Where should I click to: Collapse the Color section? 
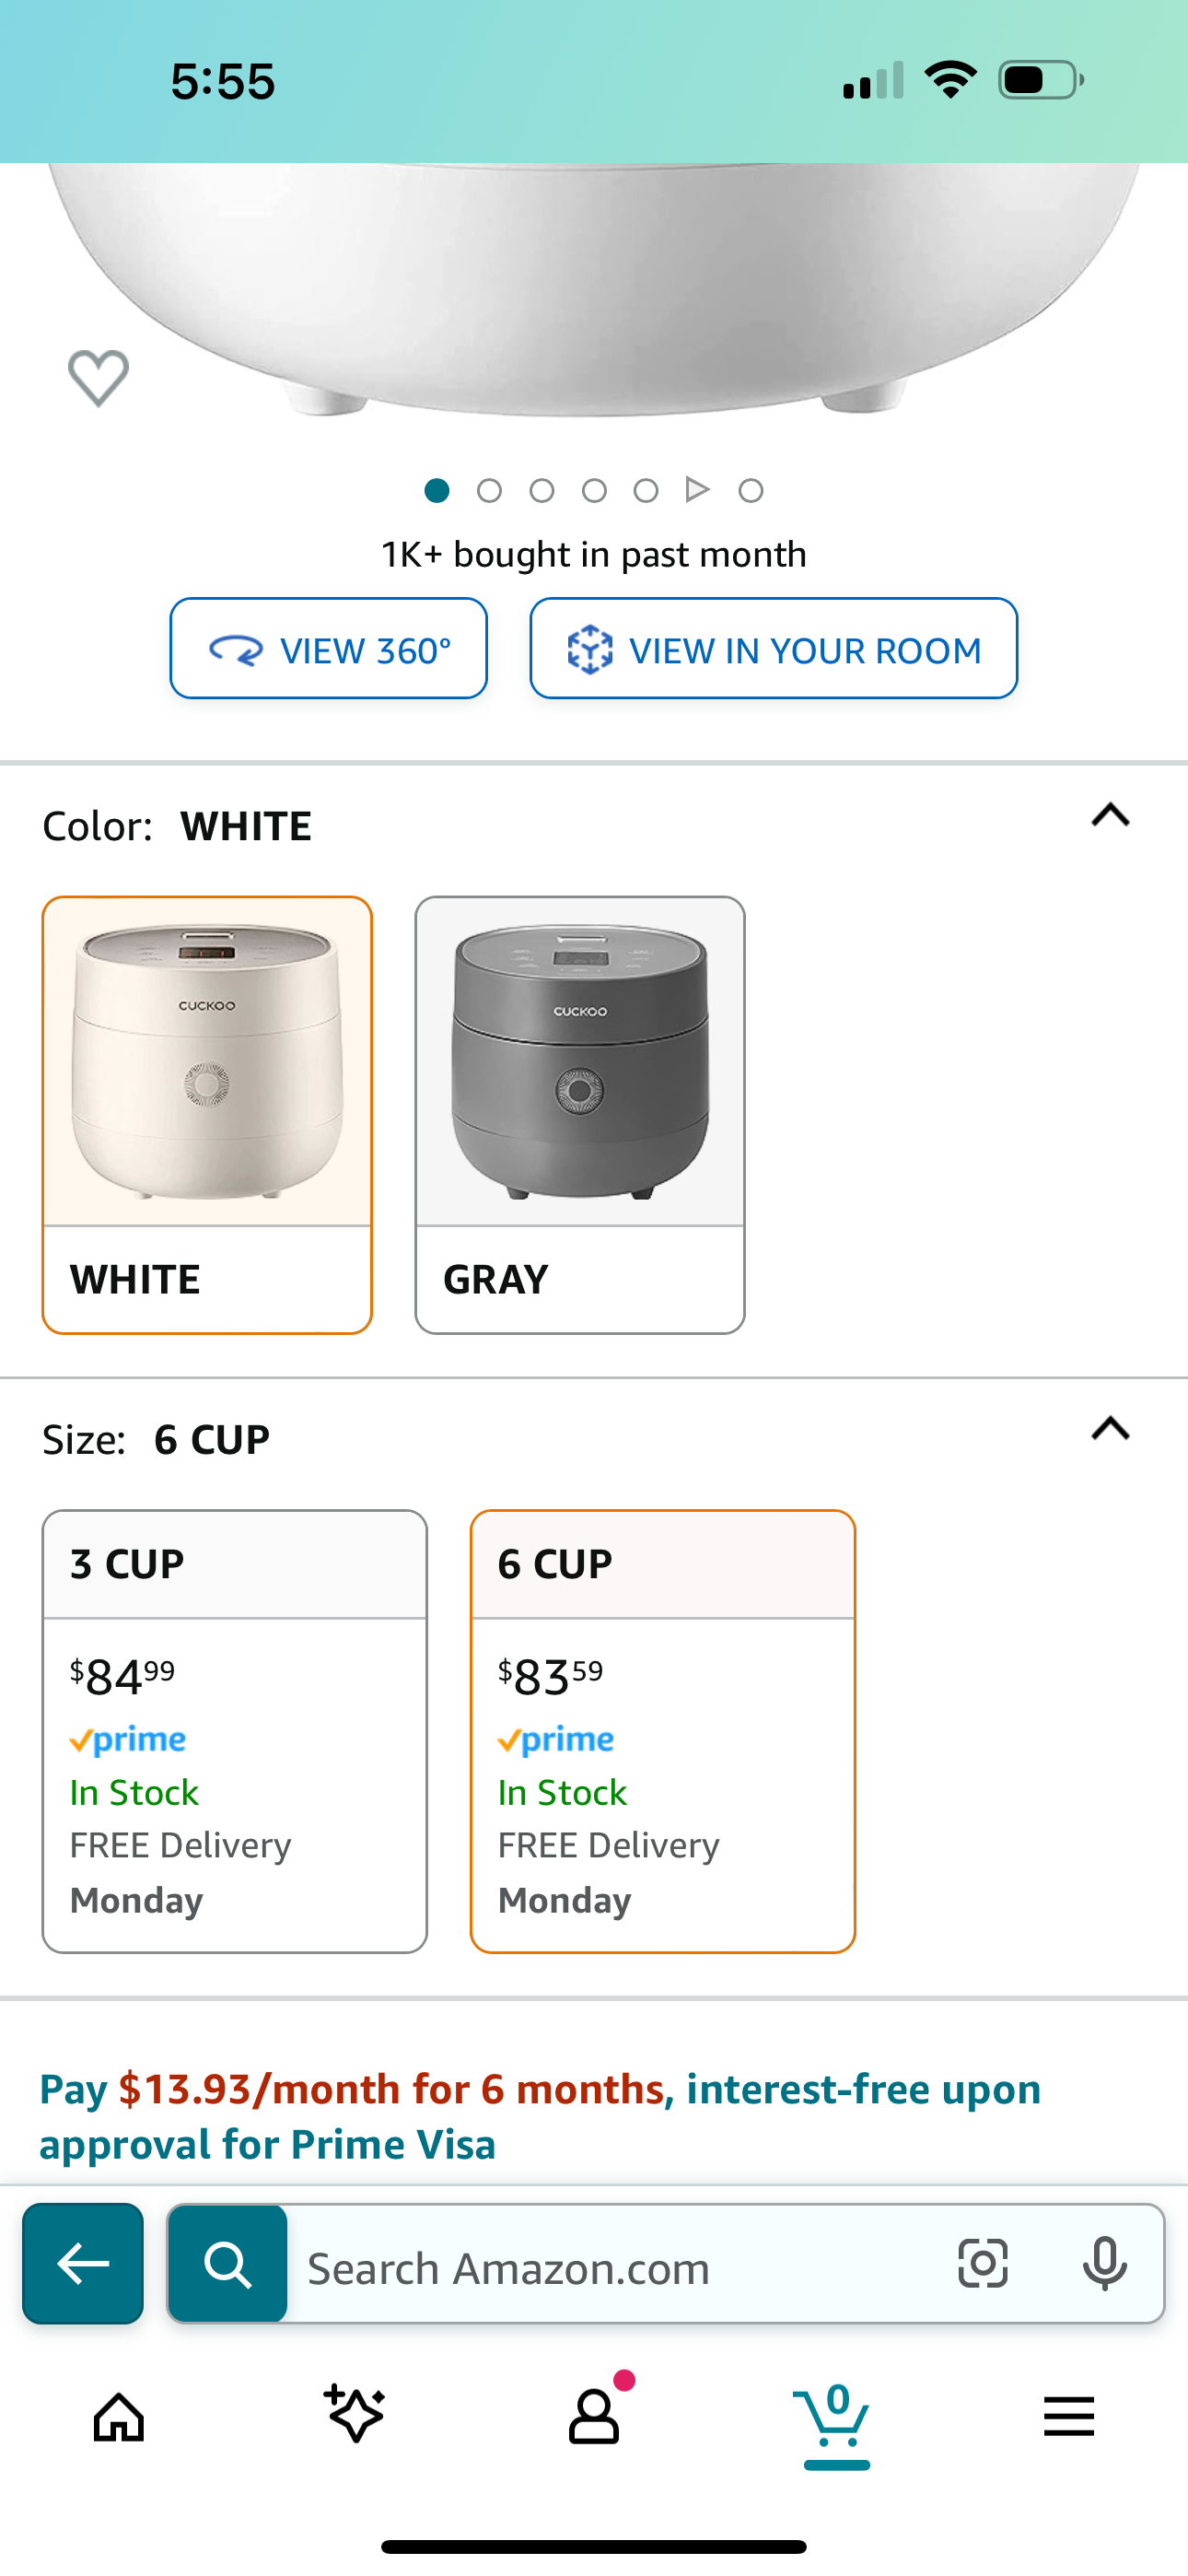pos(1110,816)
